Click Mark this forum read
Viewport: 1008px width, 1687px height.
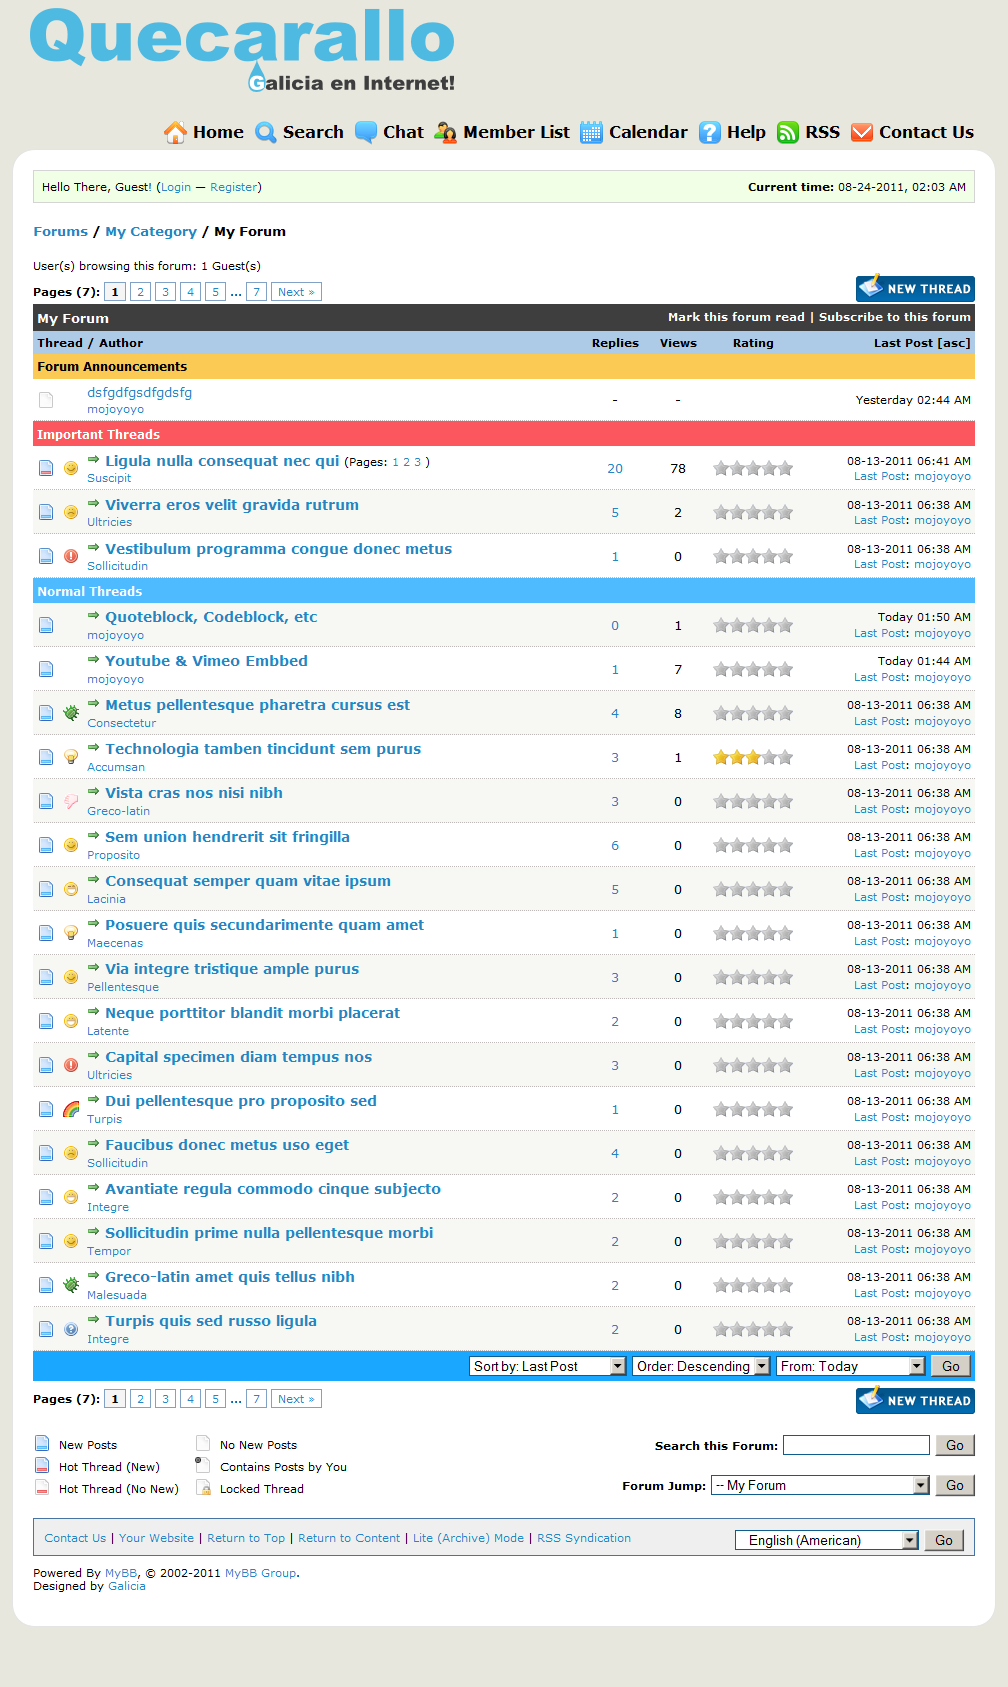[x=736, y=317]
